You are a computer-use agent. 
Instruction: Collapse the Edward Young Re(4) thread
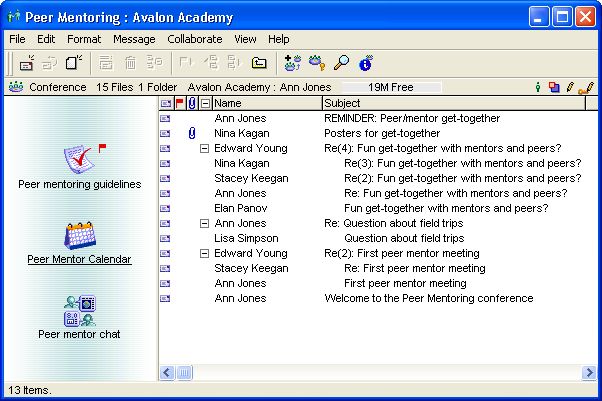205,148
